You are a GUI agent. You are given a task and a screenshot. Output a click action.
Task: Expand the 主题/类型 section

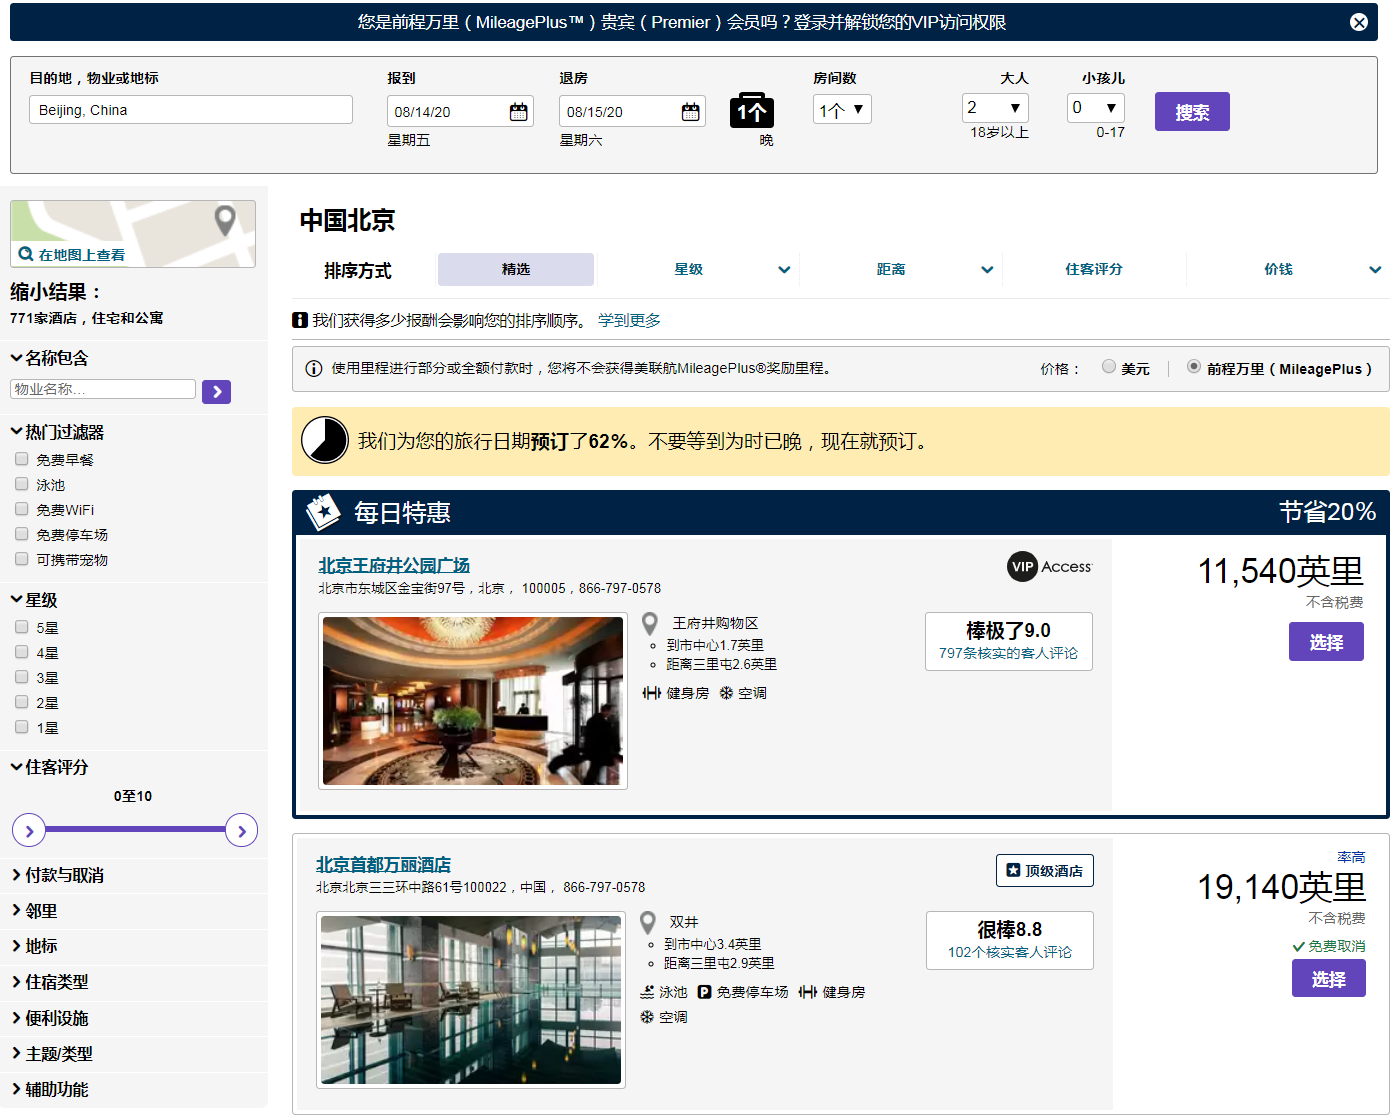pyautogui.click(x=52, y=1054)
